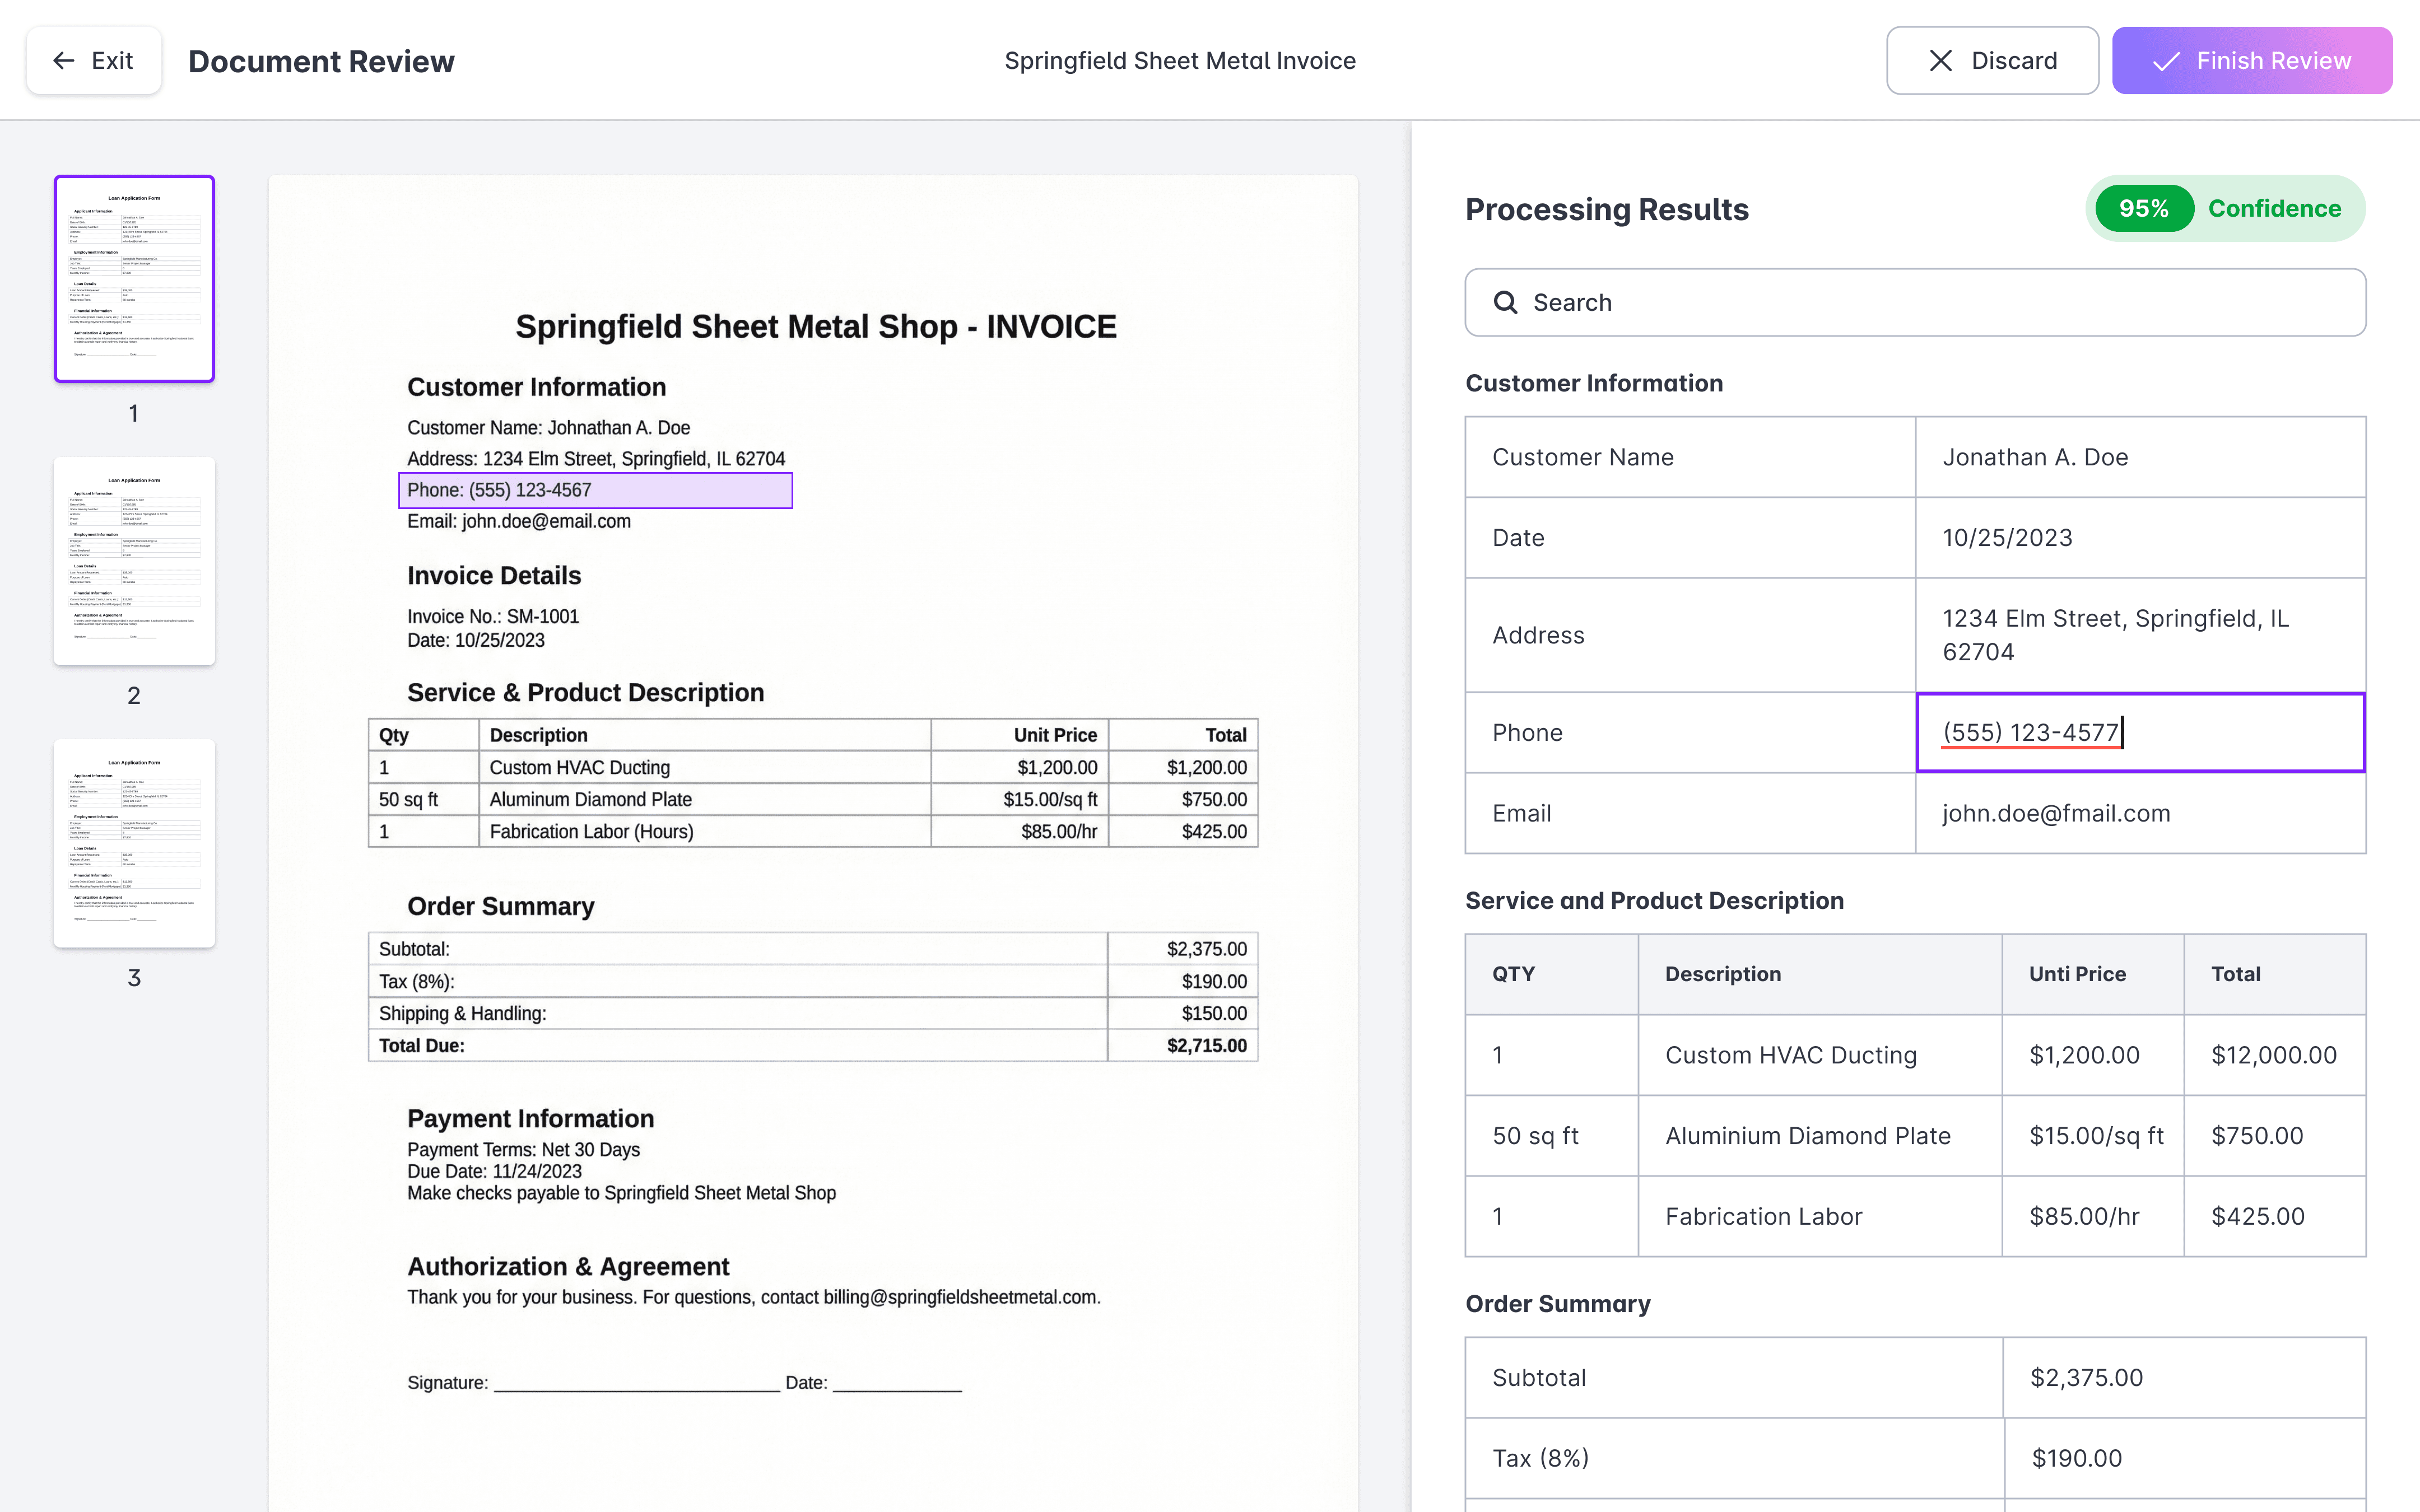Viewport: 2420px width, 1512px height.
Task: Click the magnifying glass search icon
Action: [1505, 302]
